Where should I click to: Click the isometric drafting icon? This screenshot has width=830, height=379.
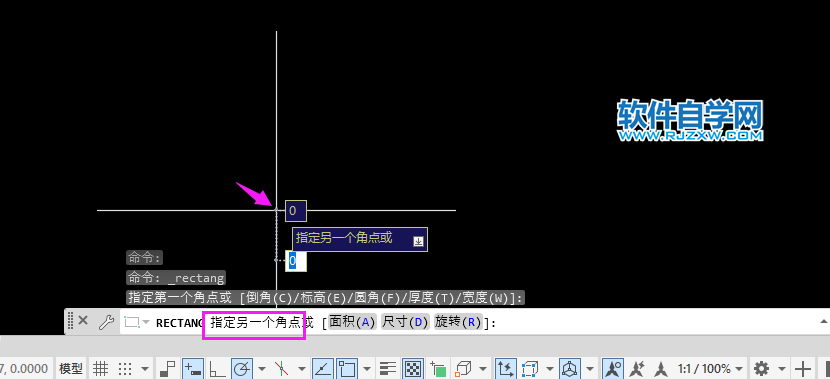(282, 367)
